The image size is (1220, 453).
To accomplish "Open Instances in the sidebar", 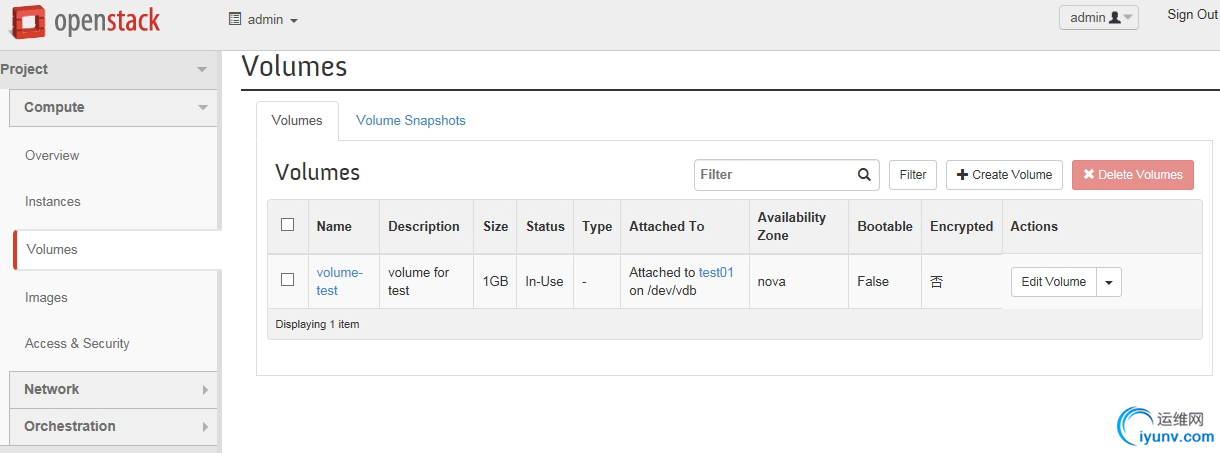I will [x=53, y=202].
